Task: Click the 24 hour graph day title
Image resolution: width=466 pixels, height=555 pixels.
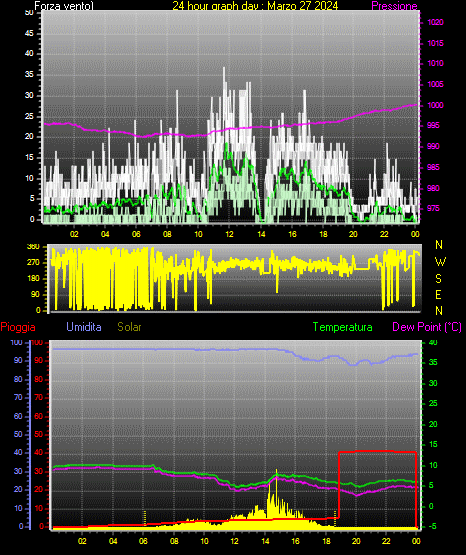Action: click(255, 6)
